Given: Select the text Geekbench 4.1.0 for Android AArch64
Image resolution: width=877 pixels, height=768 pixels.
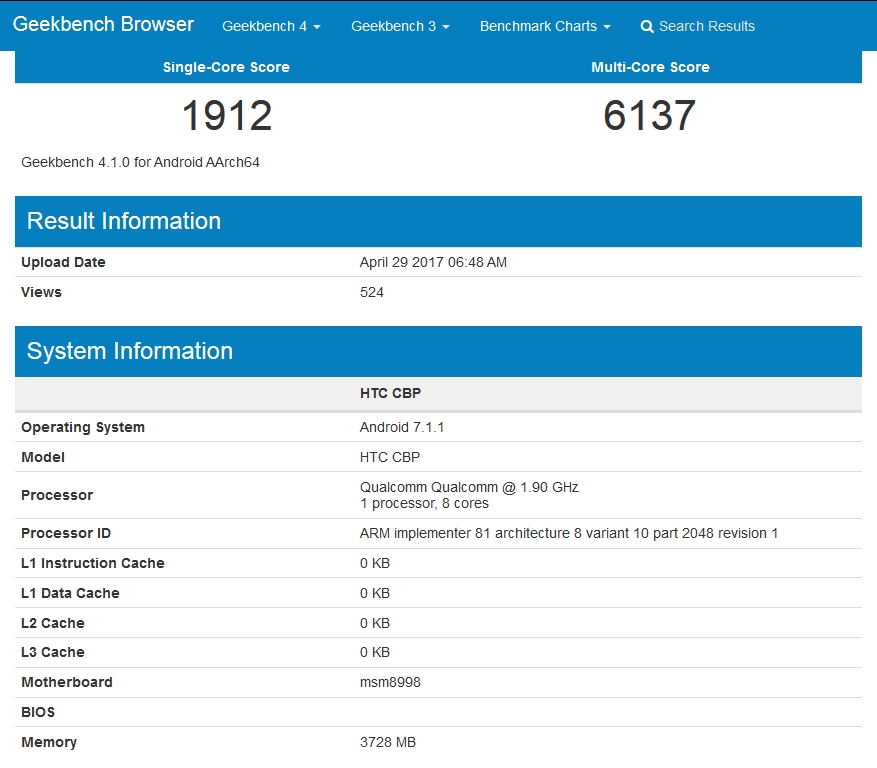Looking at the screenshot, I should (x=140, y=162).
